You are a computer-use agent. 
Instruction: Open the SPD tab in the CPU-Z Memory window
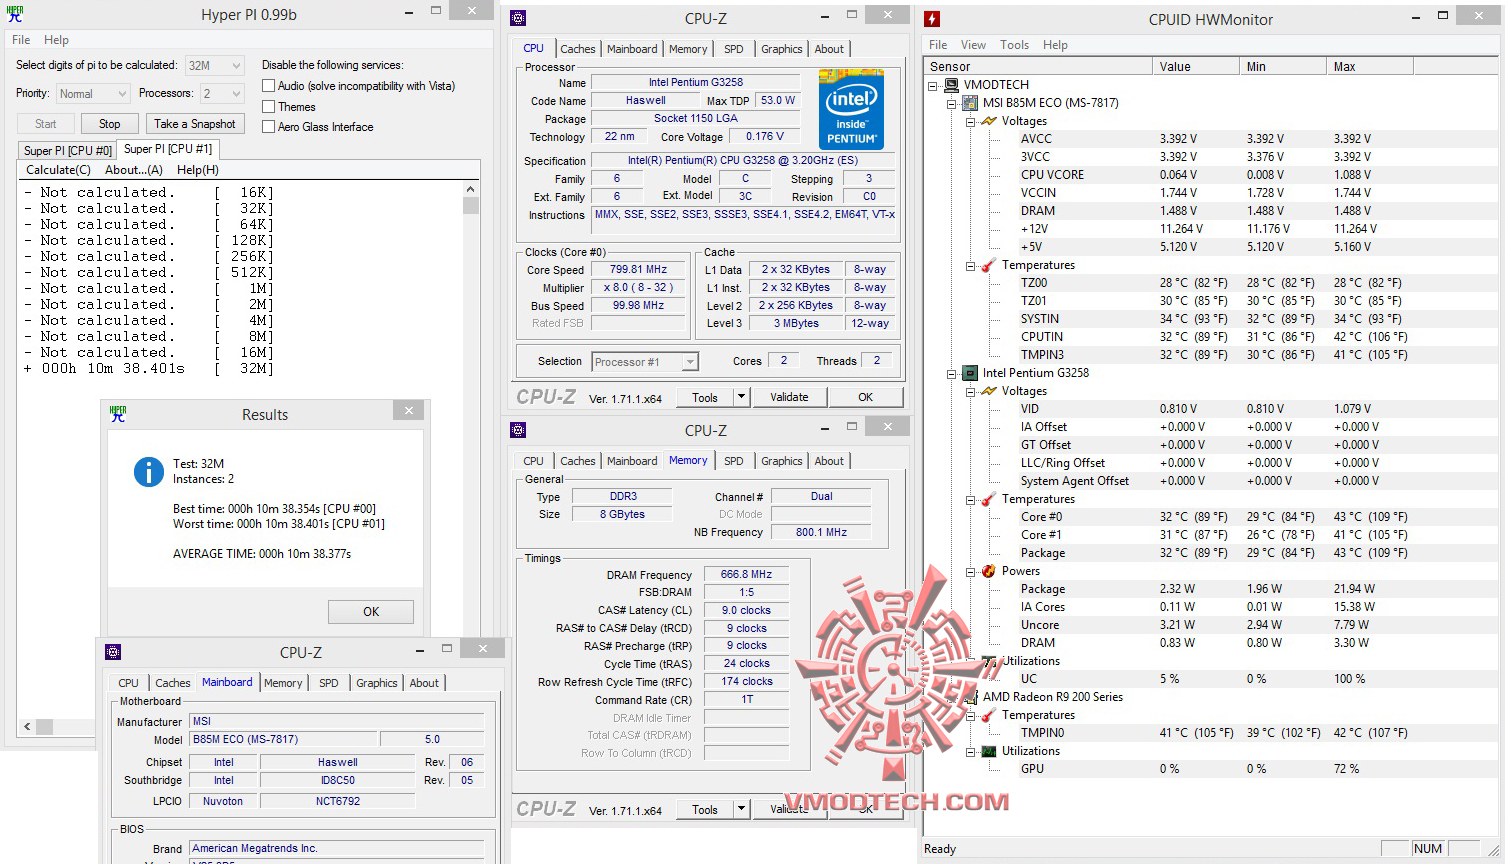[734, 461]
